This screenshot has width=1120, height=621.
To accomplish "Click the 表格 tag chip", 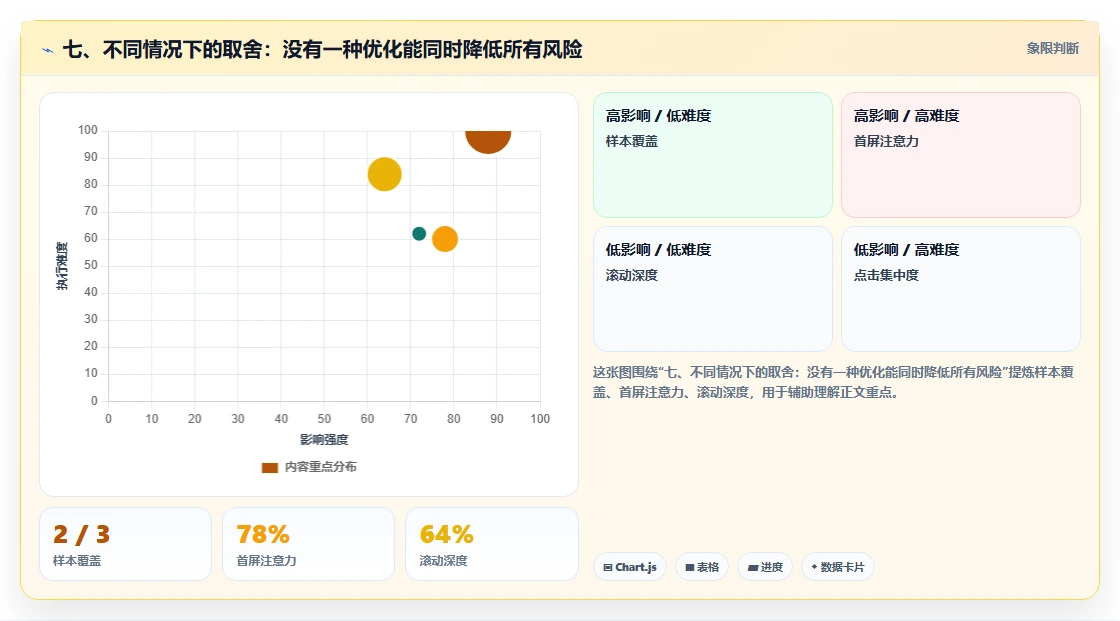I will click(702, 567).
